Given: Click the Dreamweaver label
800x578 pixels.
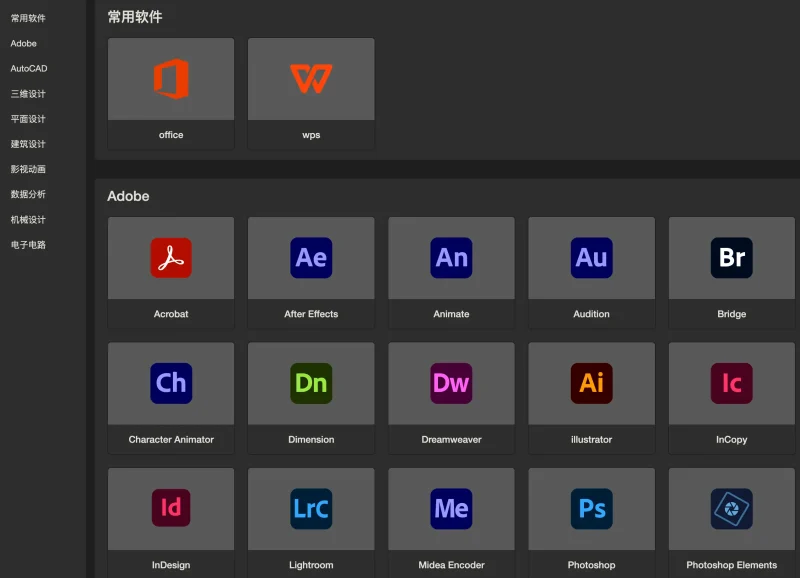Looking at the screenshot, I should 452,439.
